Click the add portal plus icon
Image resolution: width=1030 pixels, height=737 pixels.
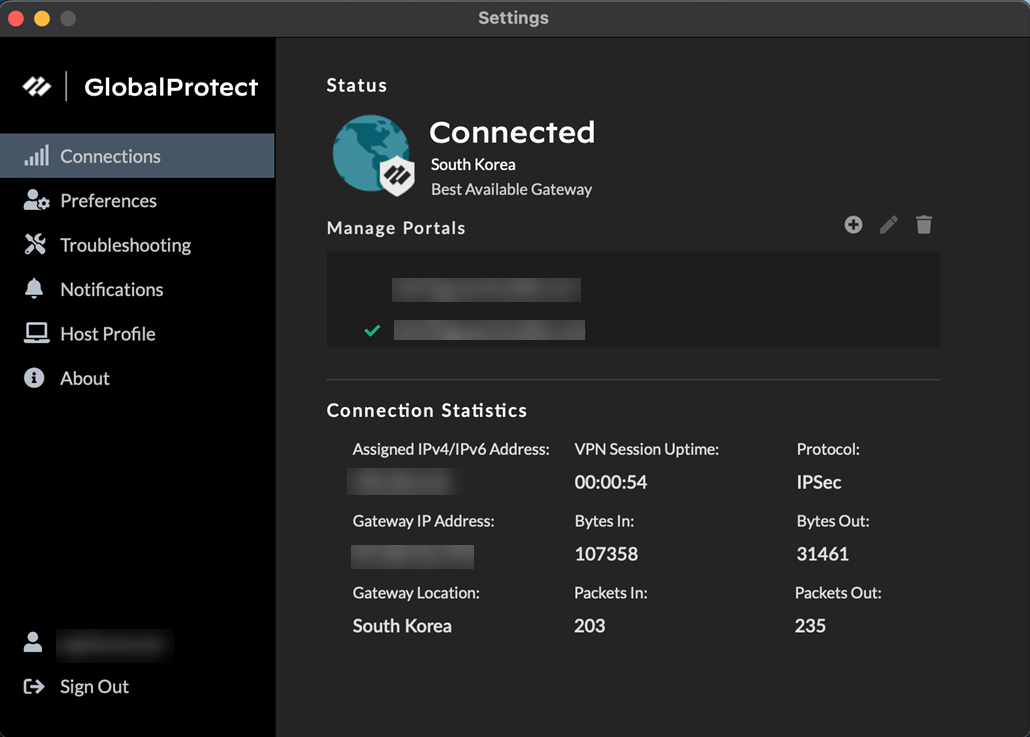853,225
